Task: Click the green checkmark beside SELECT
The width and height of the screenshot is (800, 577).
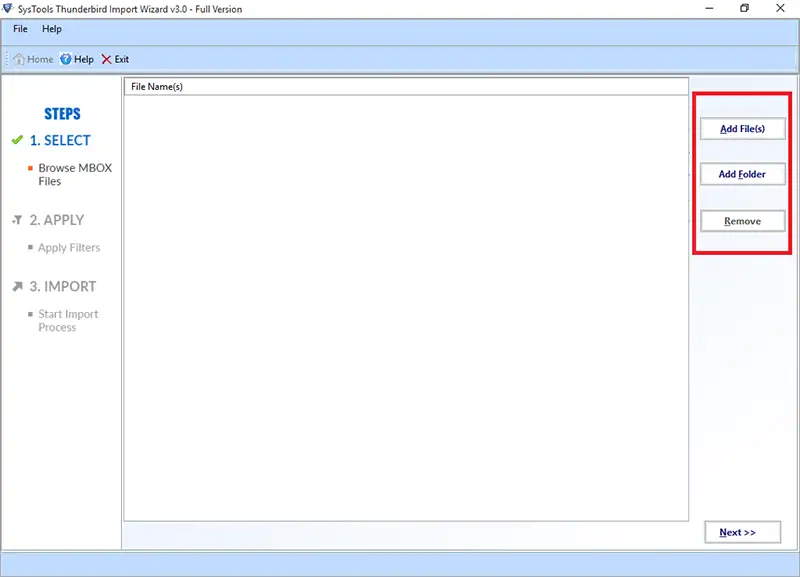Action: [17, 140]
